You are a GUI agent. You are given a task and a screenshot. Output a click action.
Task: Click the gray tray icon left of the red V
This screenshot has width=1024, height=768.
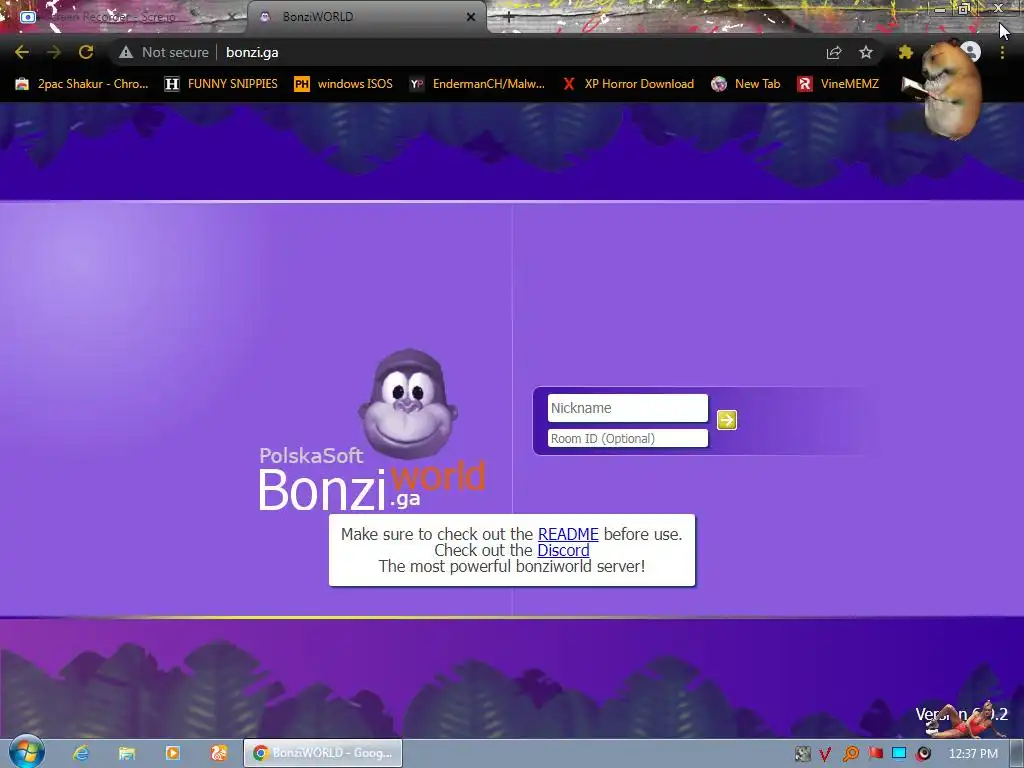(803, 754)
